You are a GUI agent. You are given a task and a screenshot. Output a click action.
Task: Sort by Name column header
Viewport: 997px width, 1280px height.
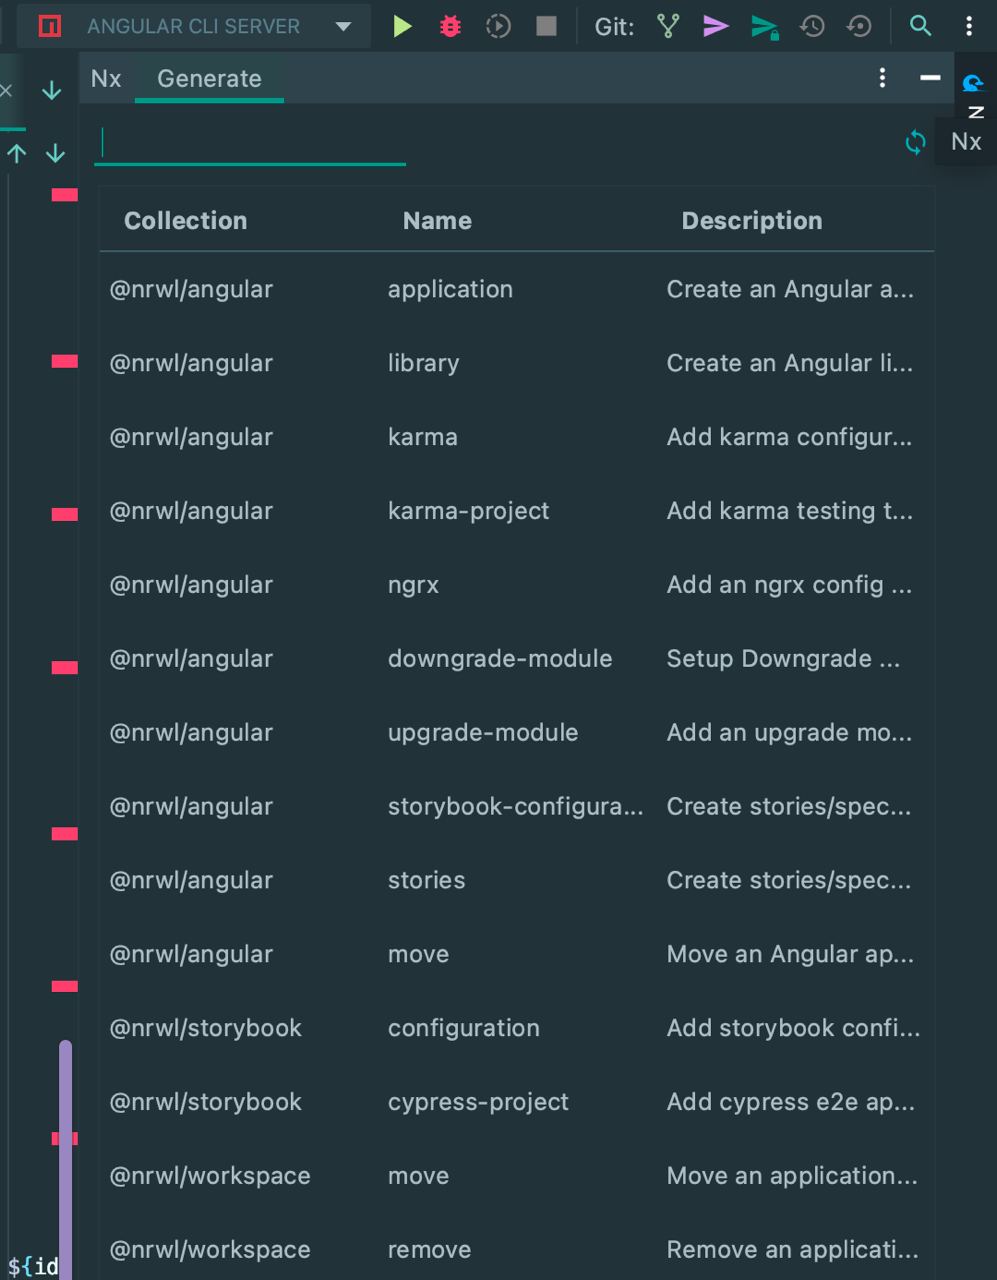tap(437, 221)
